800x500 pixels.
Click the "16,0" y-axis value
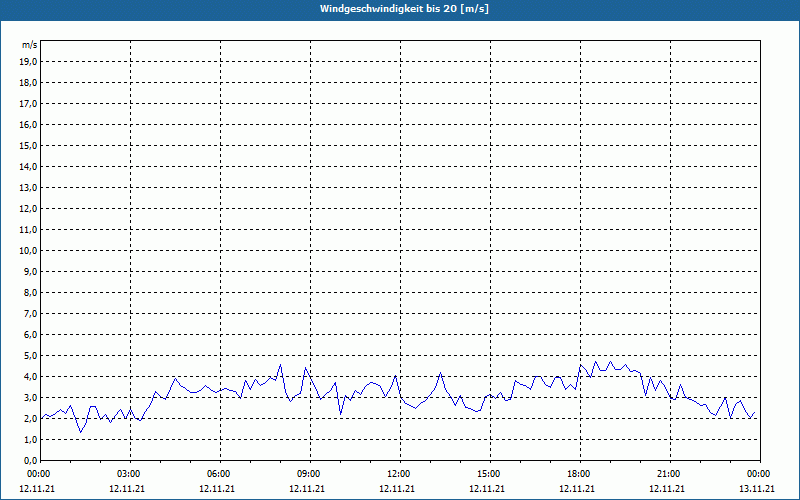29,124
